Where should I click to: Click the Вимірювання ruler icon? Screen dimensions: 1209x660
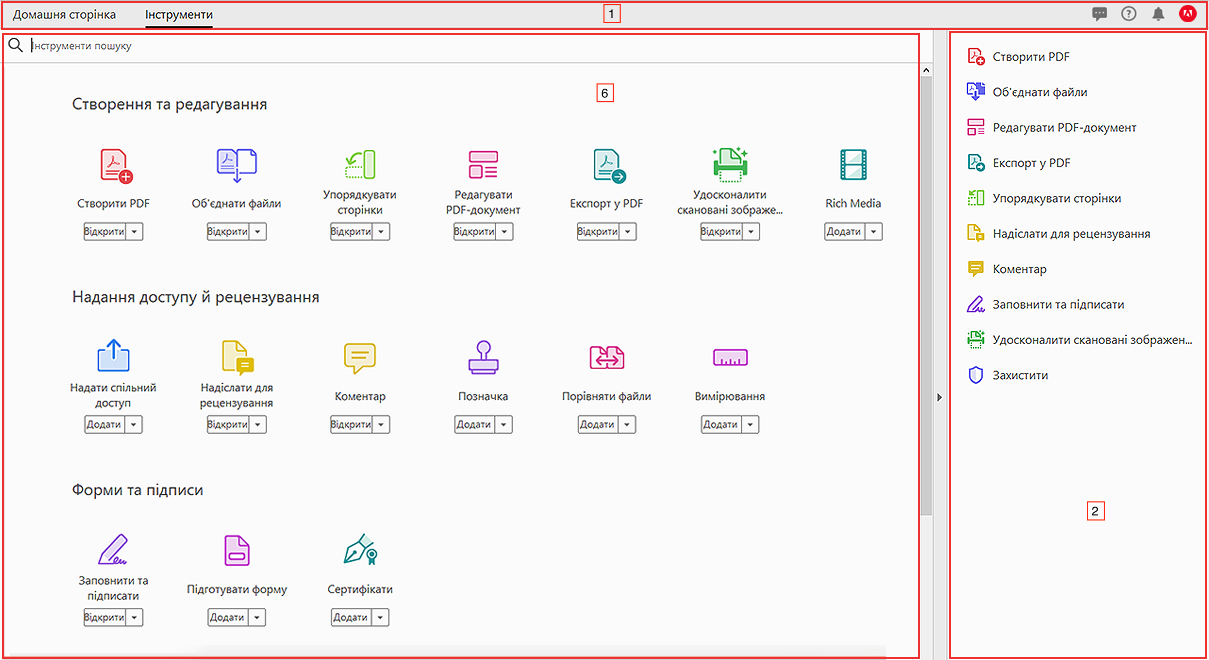tap(730, 358)
